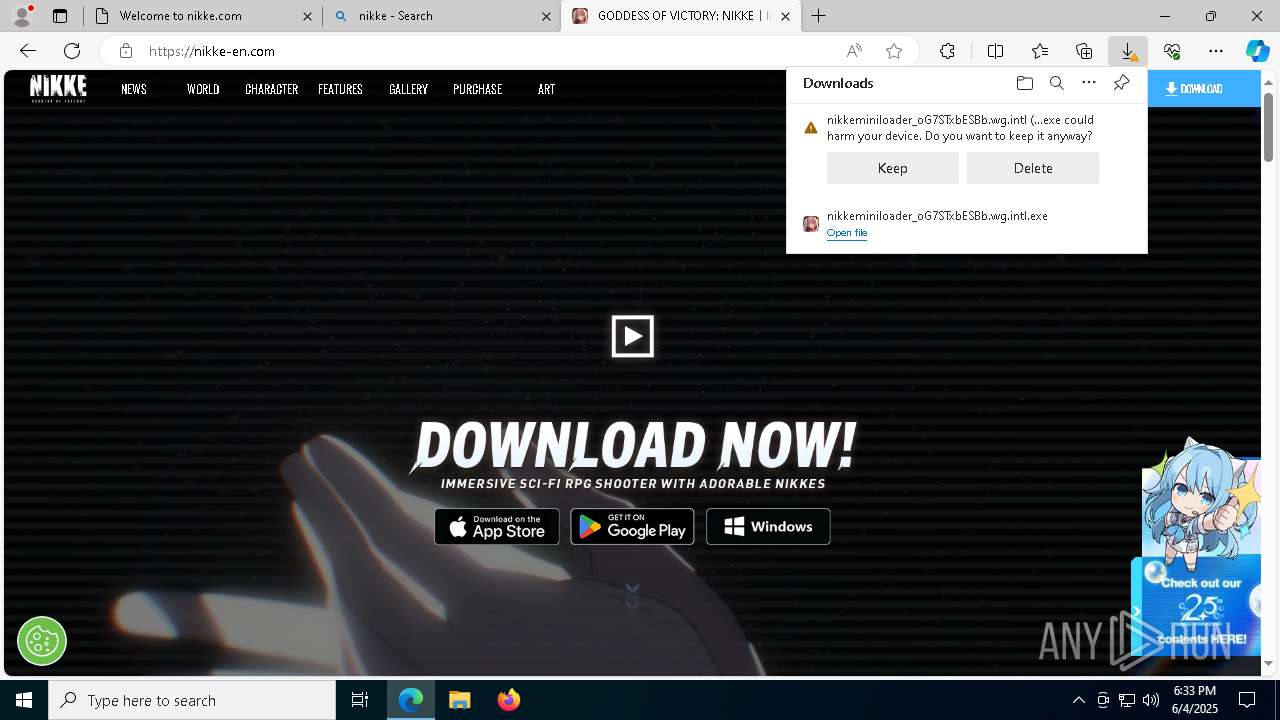Image resolution: width=1280 pixels, height=720 pixels.
Task: Click App Store download badge
Action: point(497,527)
